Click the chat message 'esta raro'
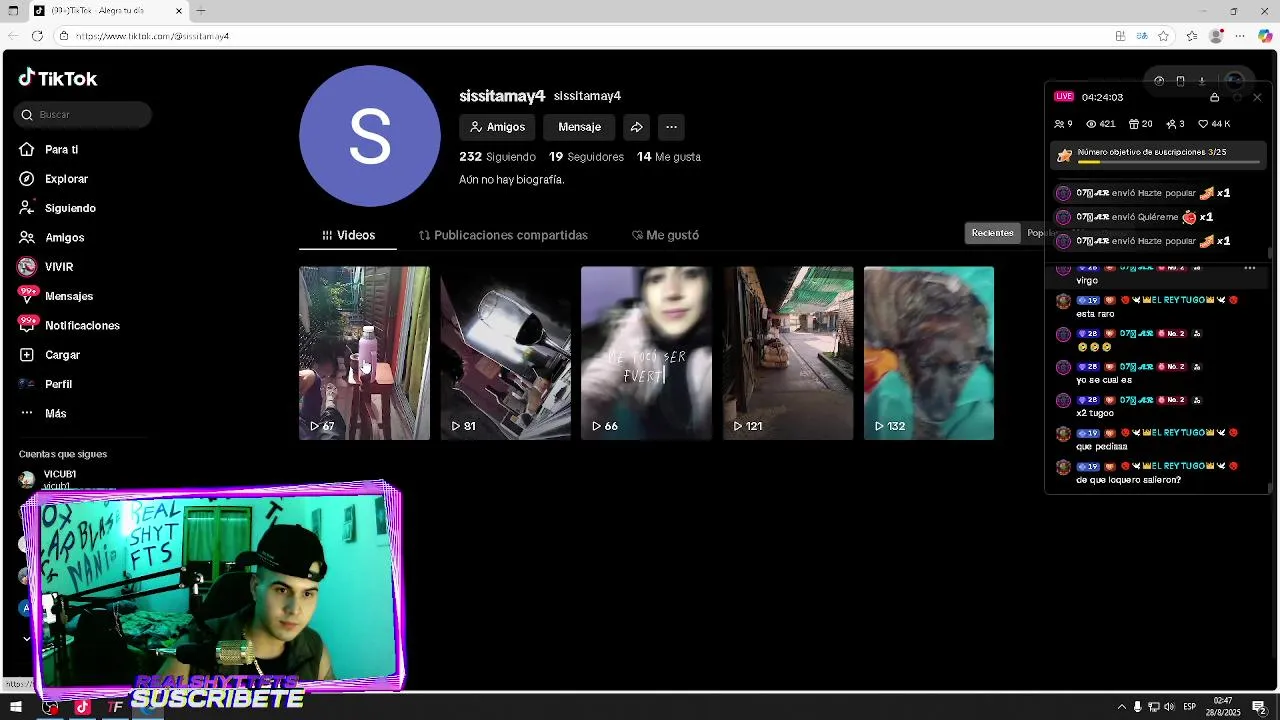This screenshot has height=720, width=1280. tap(1095, 314)
